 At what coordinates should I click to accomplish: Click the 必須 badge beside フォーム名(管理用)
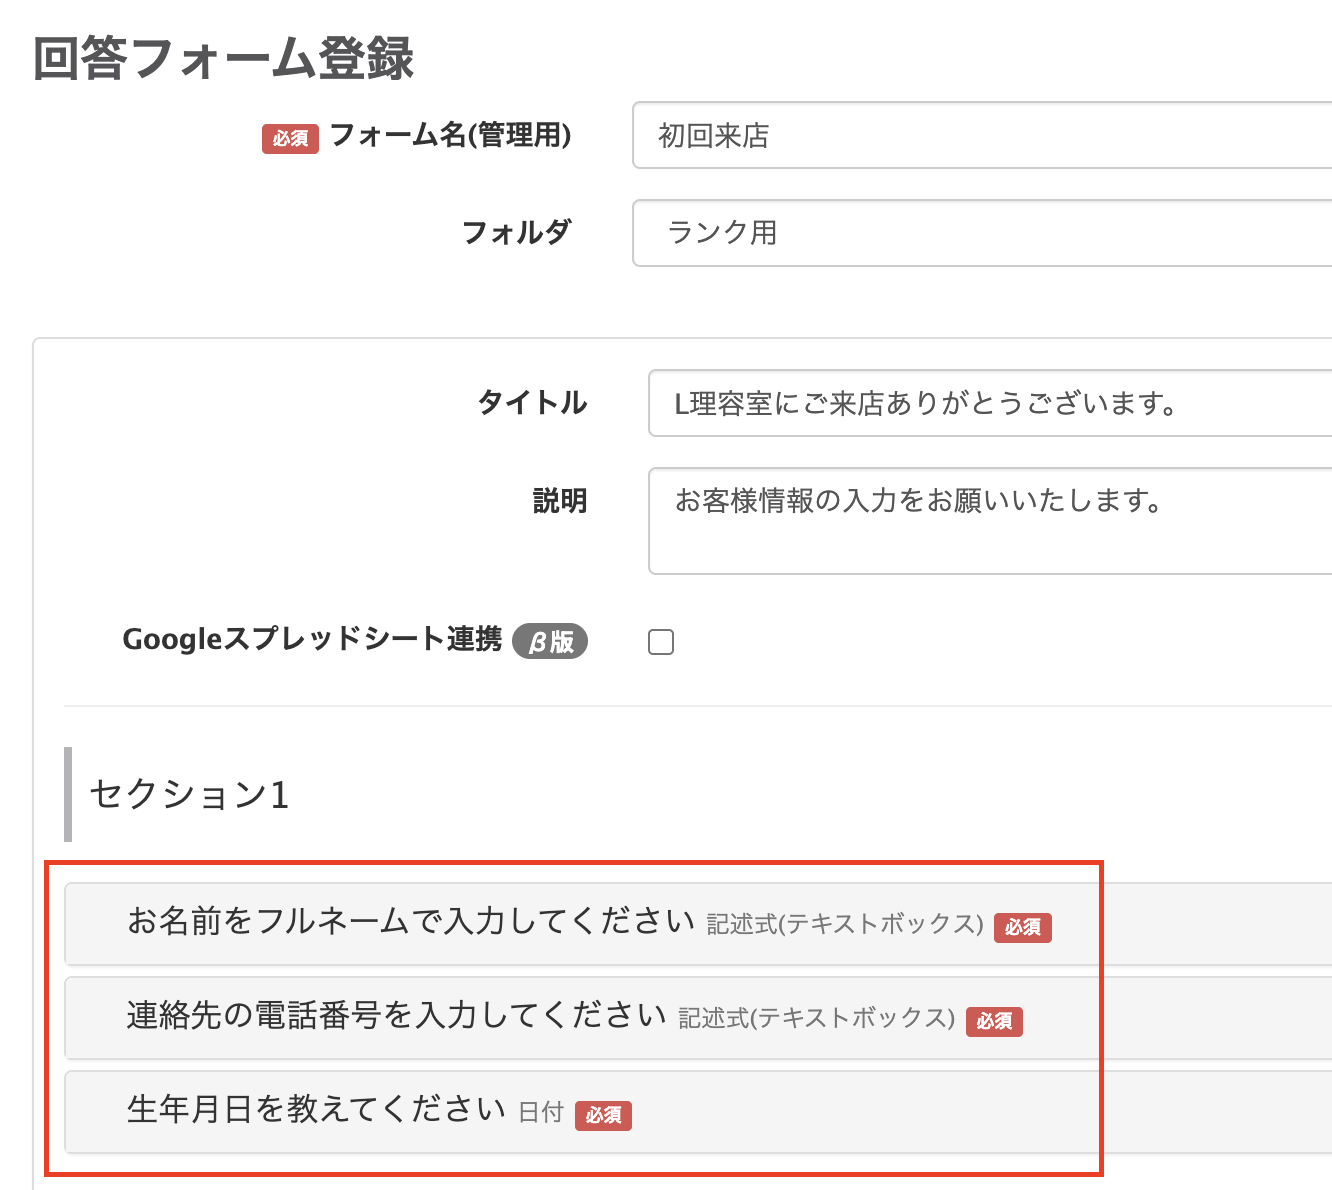coord(289,138)
